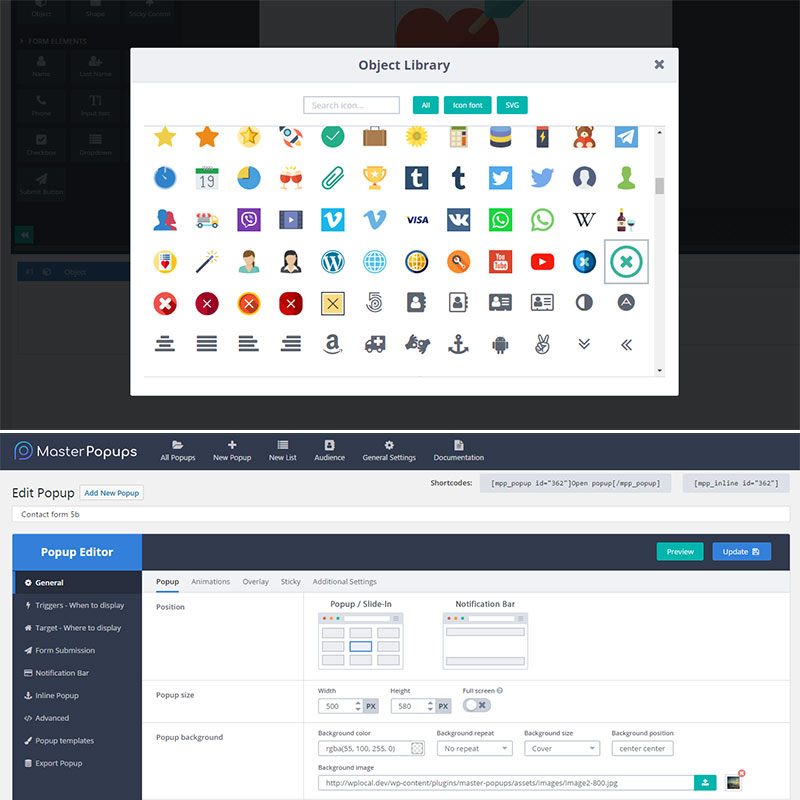Switch to the Overlay tab
The height and width of the screenshot is (800, 800).
(x=256, y=582)
